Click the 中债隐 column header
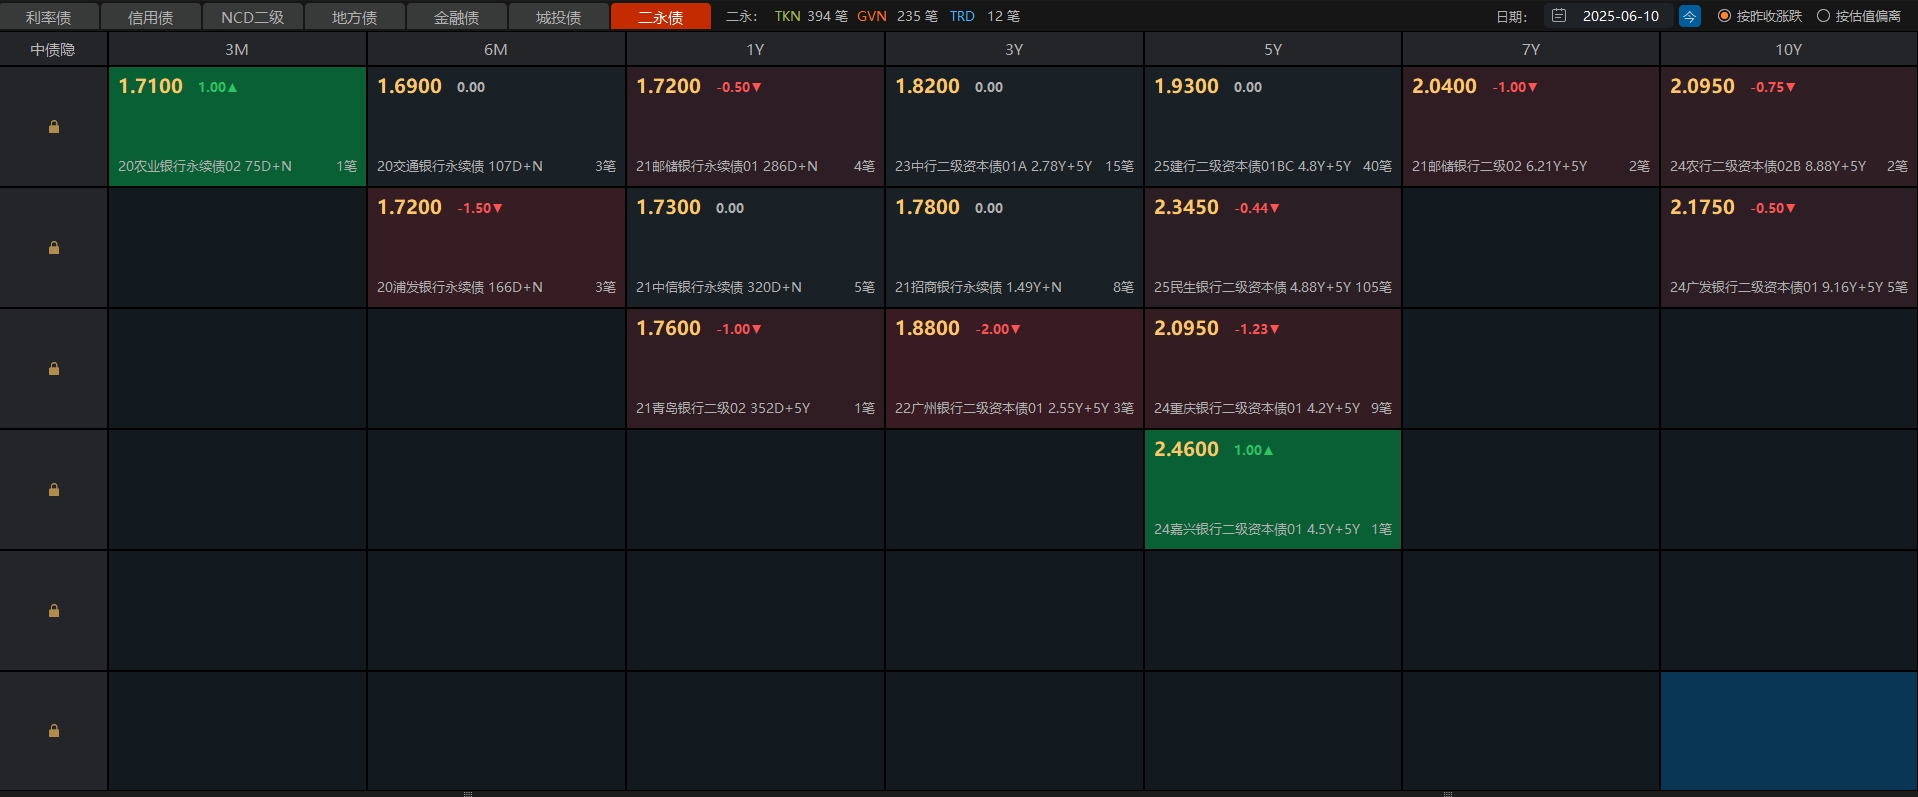 tap(53, 49)
